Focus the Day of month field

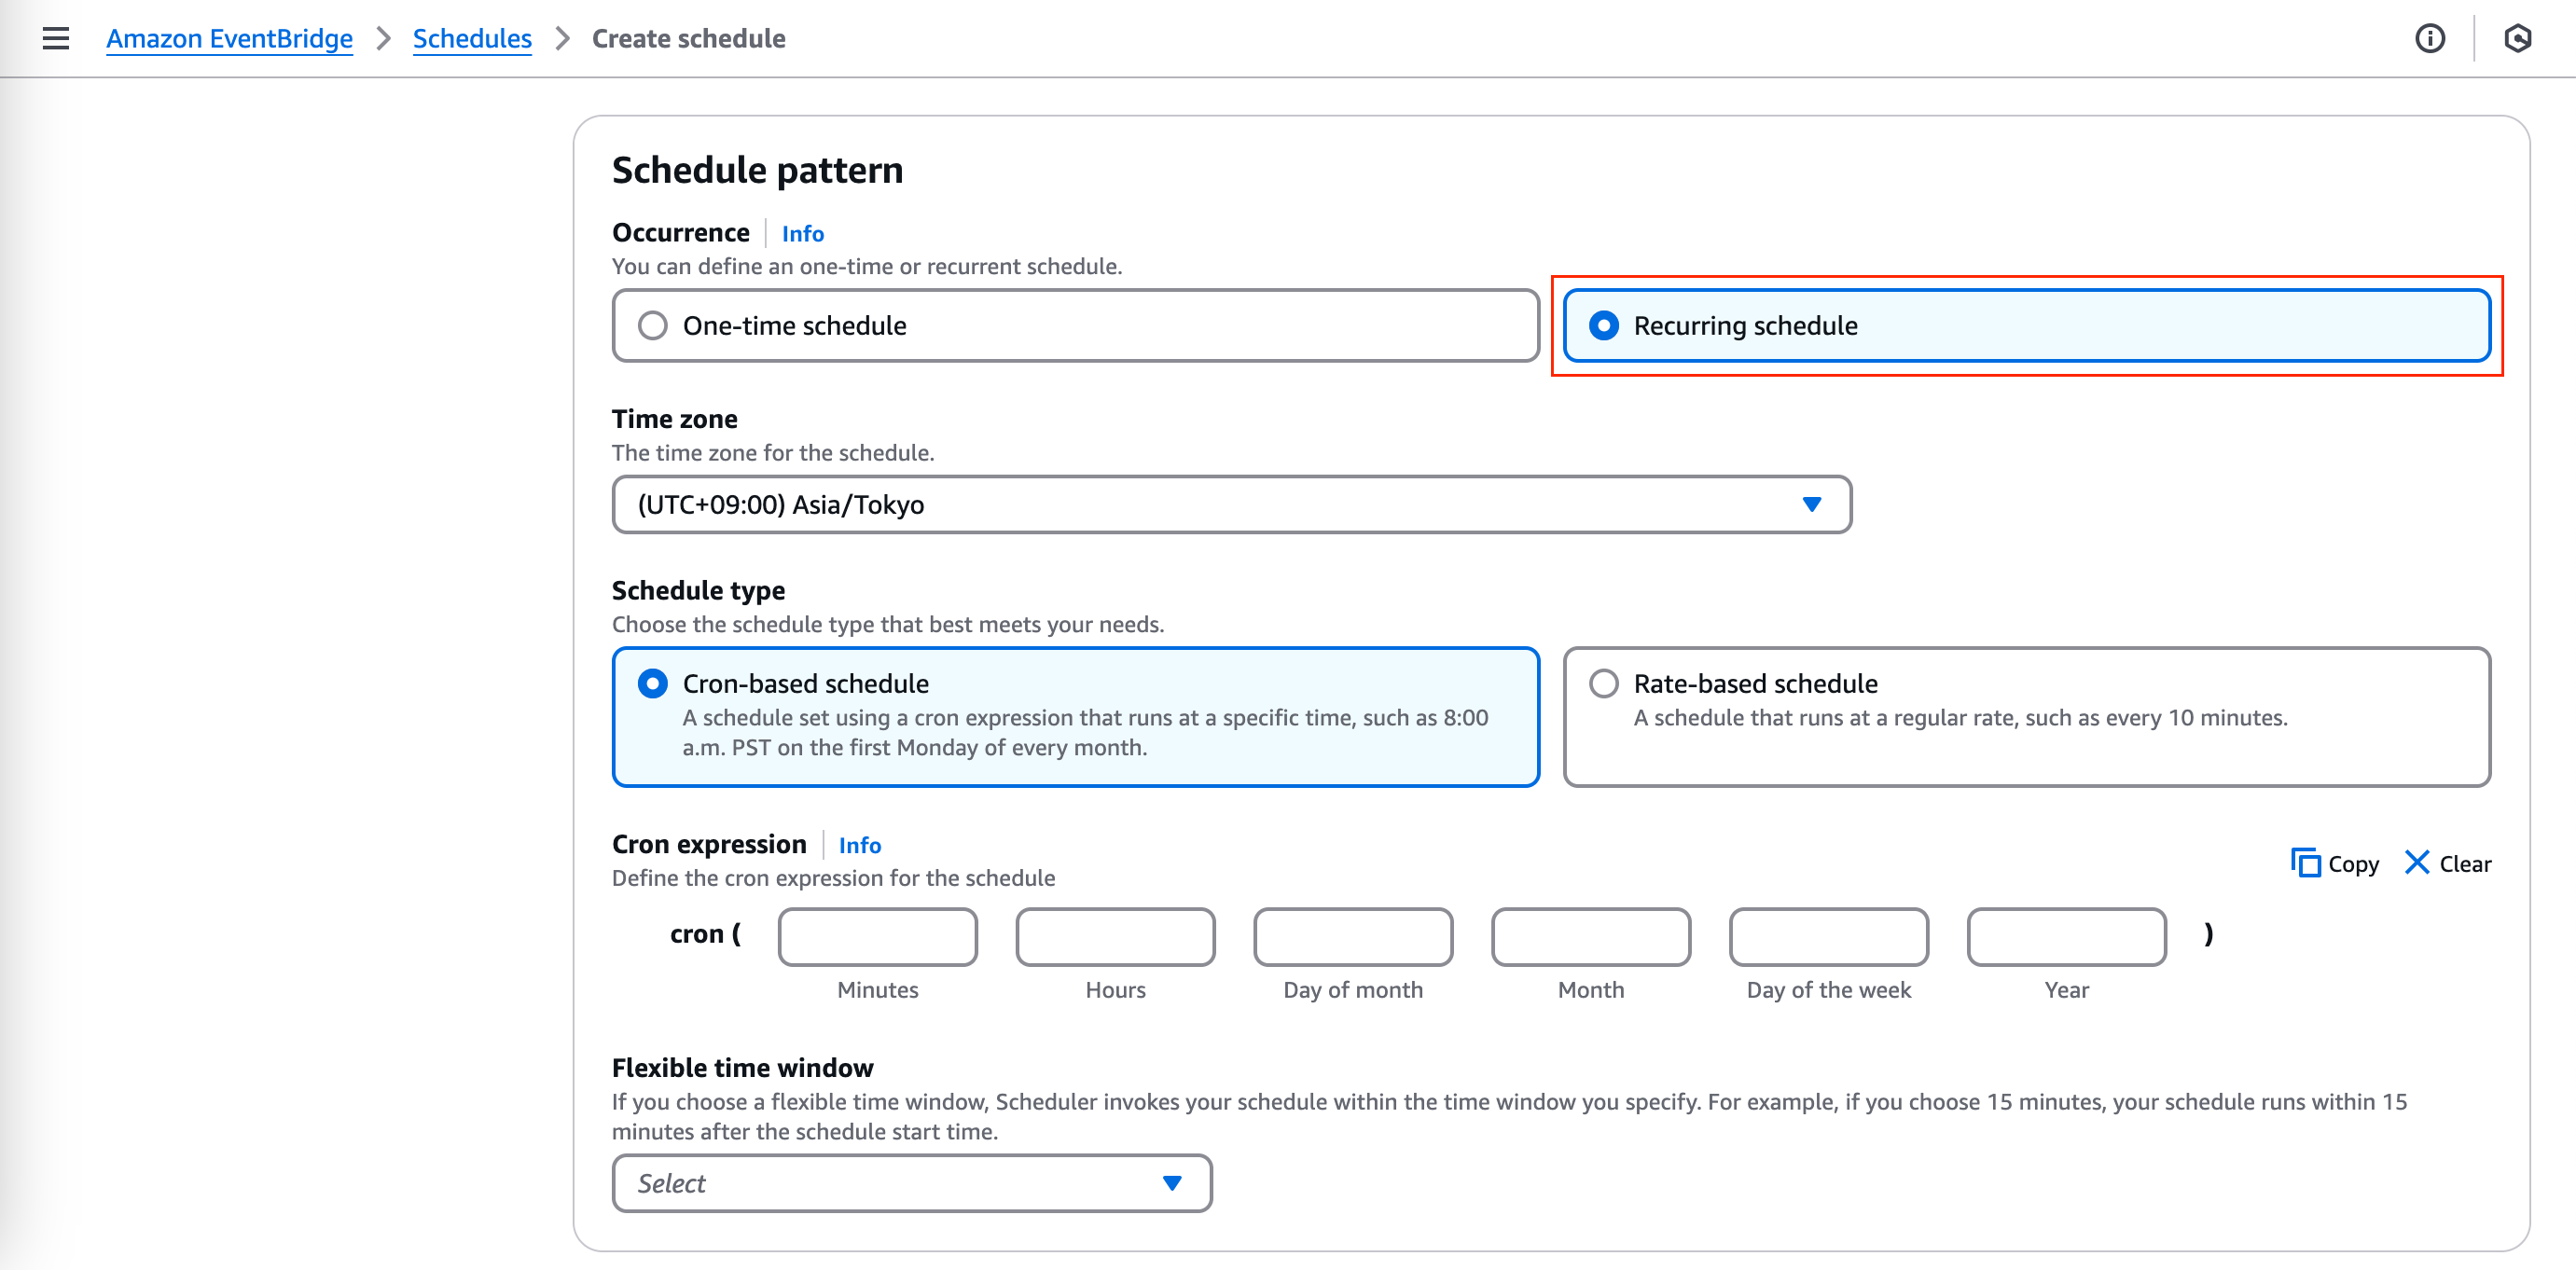pos(1352,937)
